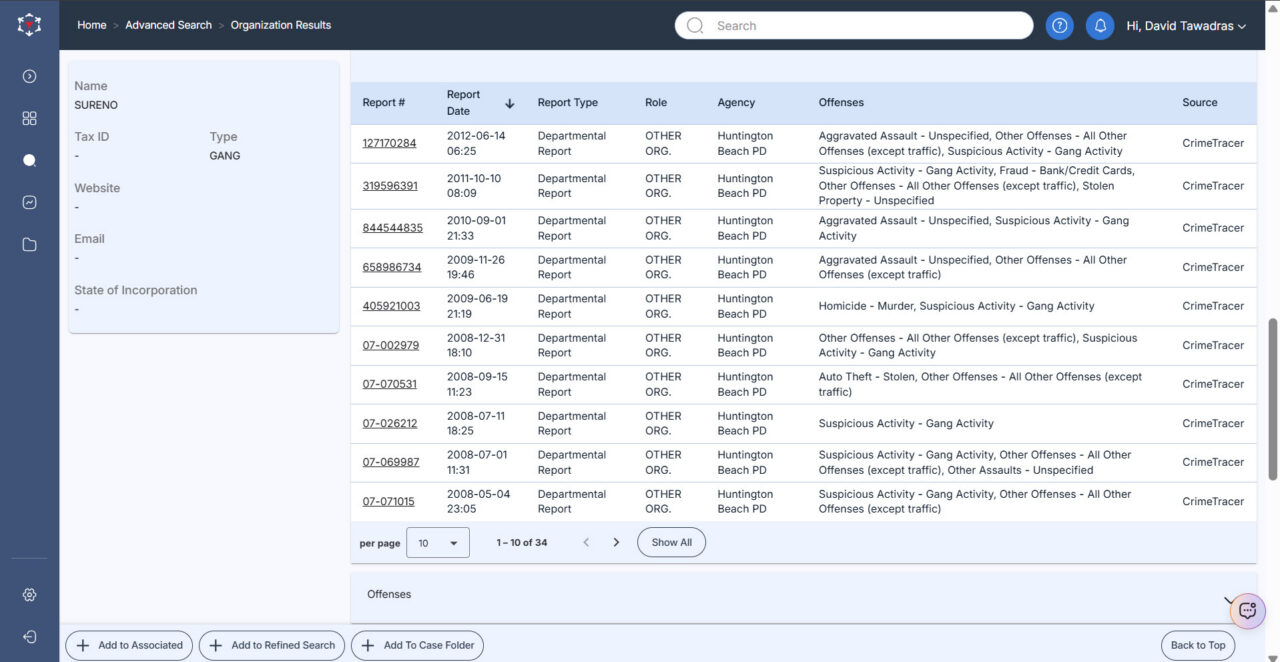This screenshot has height=662, width=1280.
Task: Click the app logo icon in the sidebar
Action: click(29, 25)
